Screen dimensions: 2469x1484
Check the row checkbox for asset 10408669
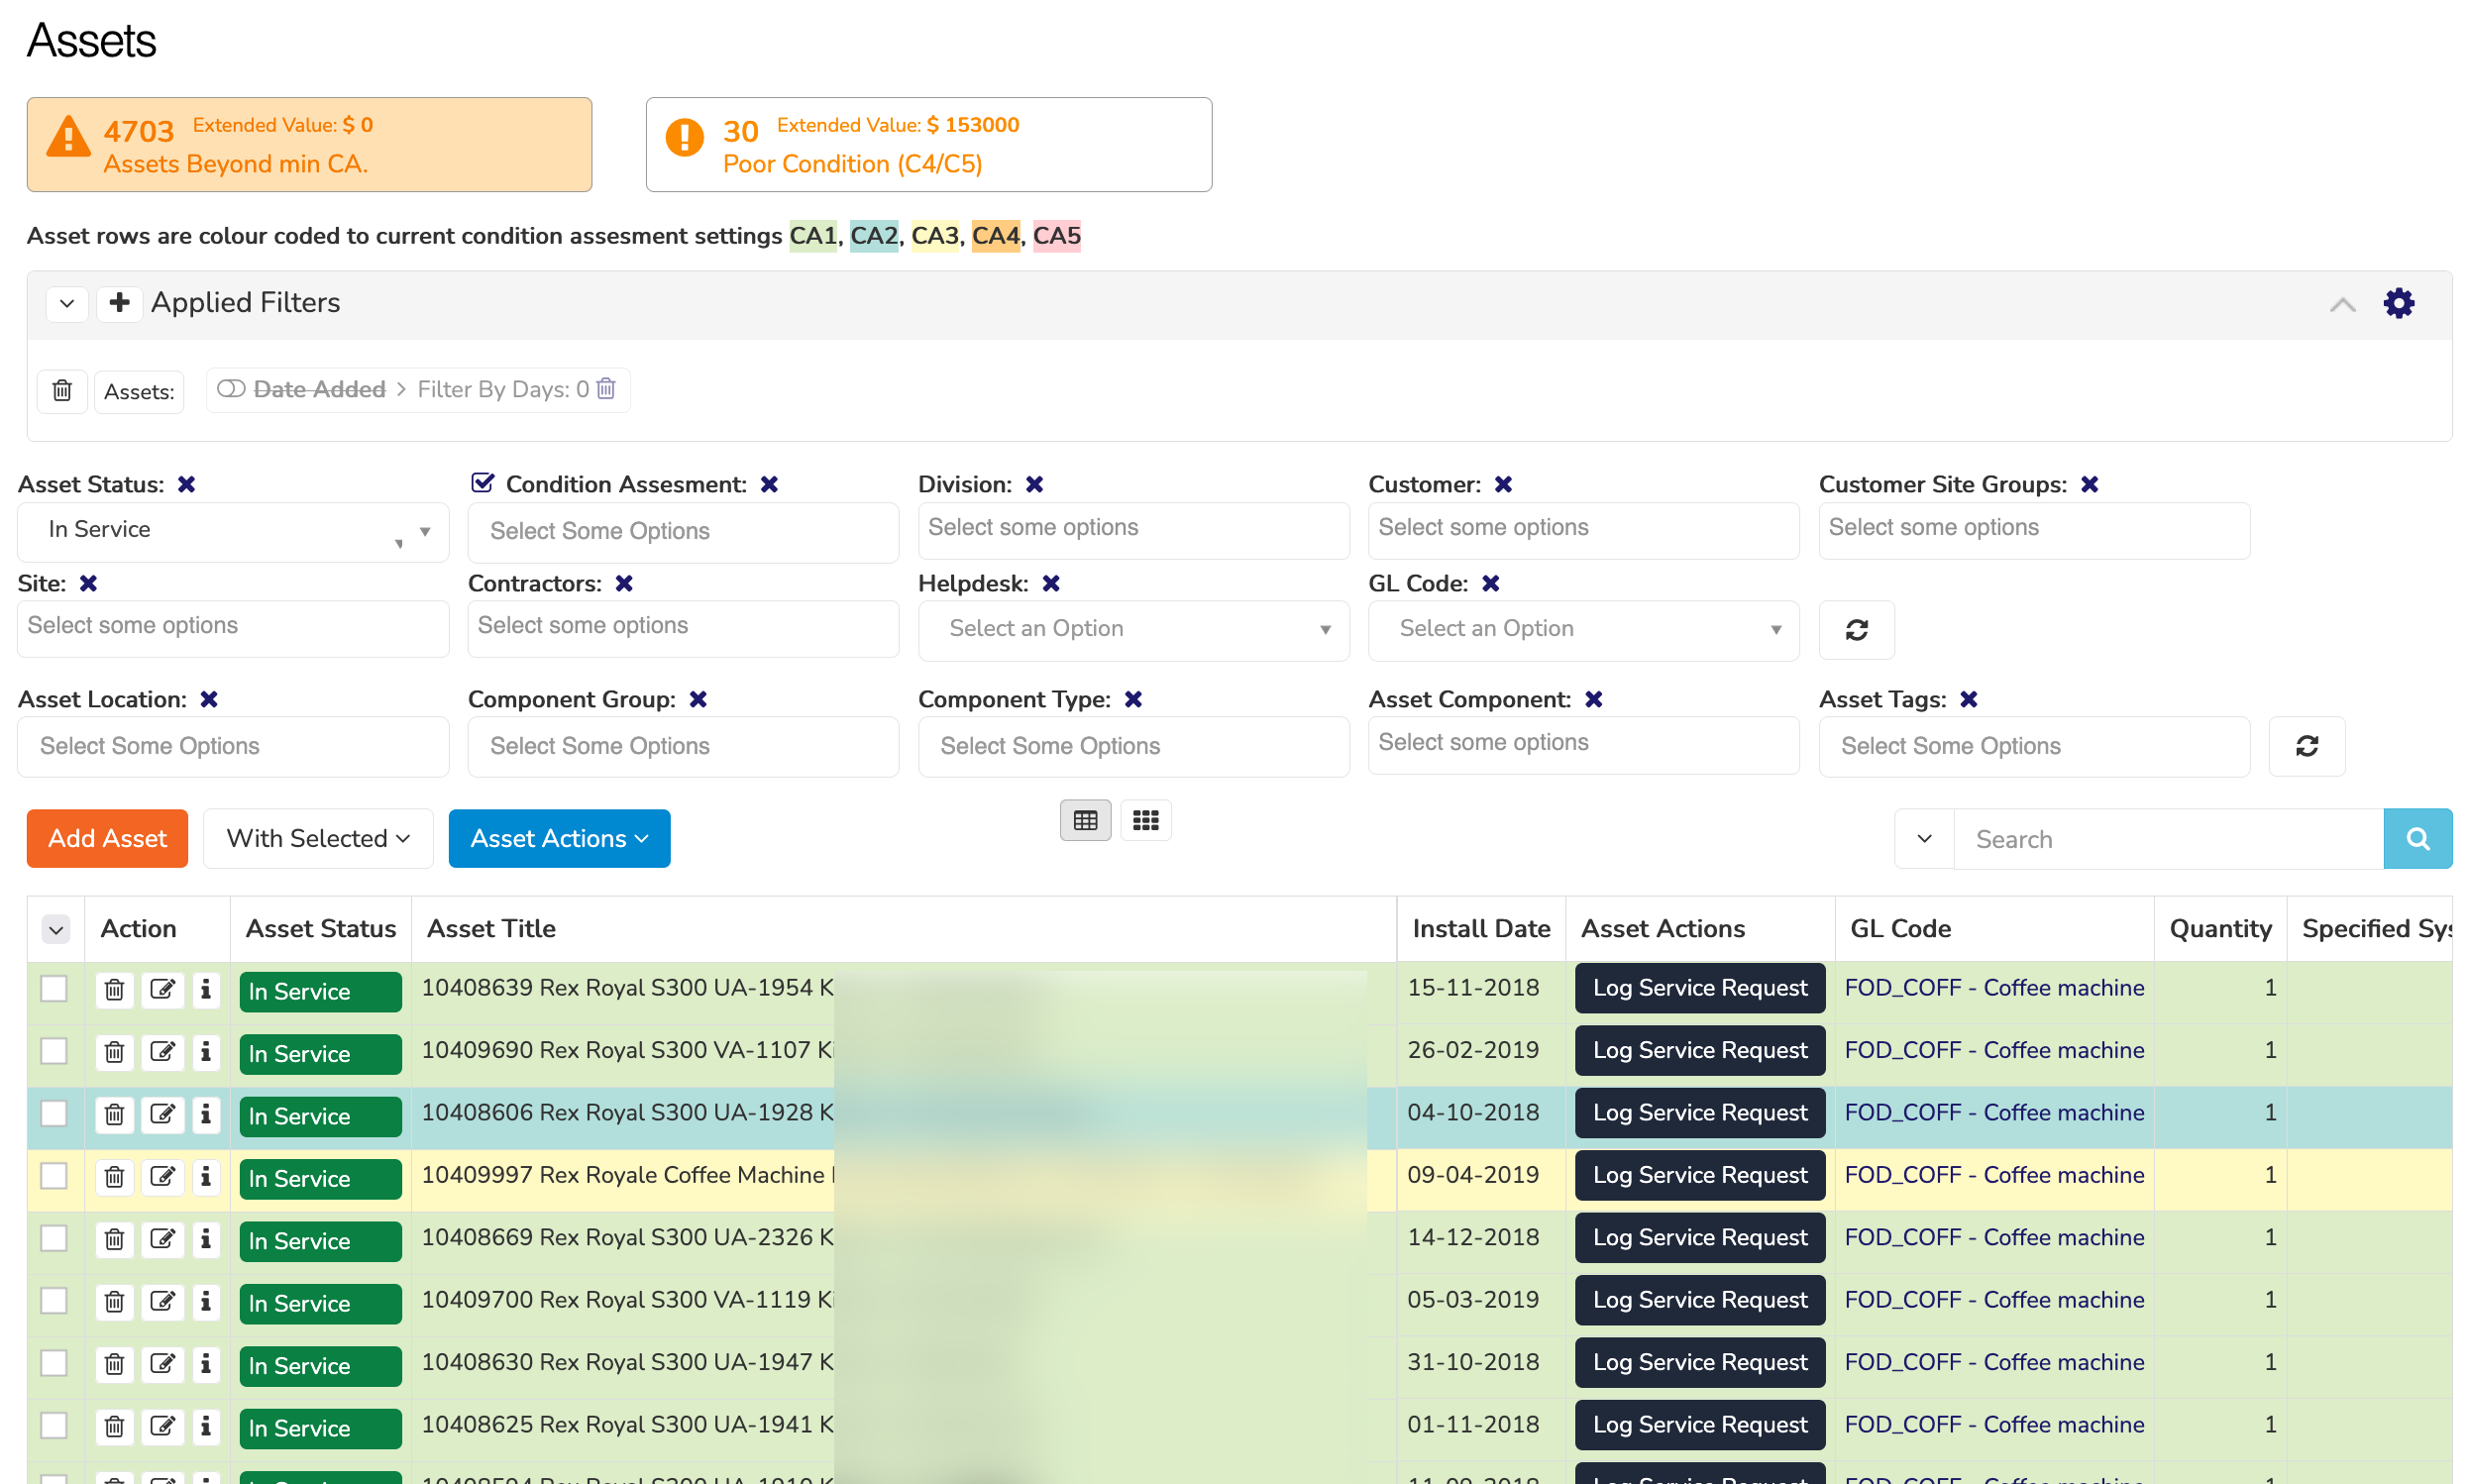(x=55, y=1239)
